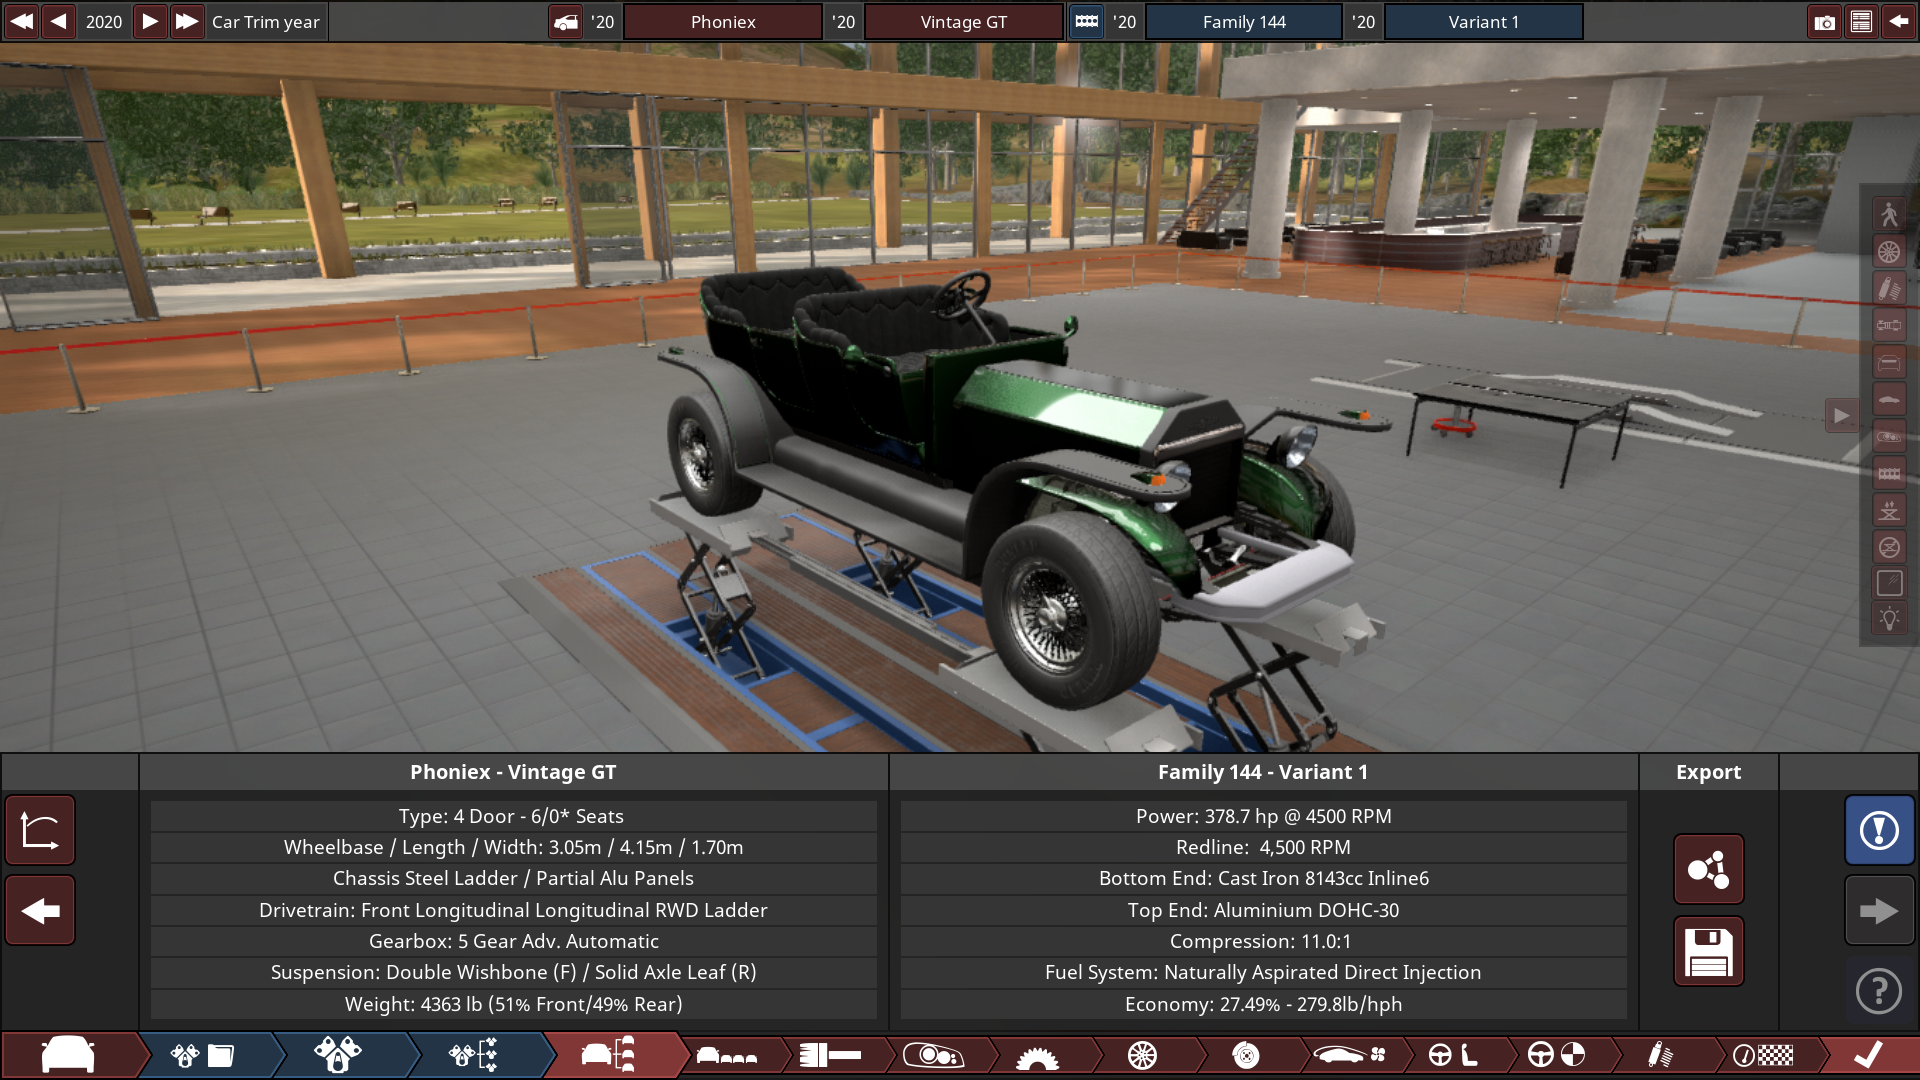1920x1080 pixels.
Task: Expand the side panel with the play arrow
Action: (1841, 415)
